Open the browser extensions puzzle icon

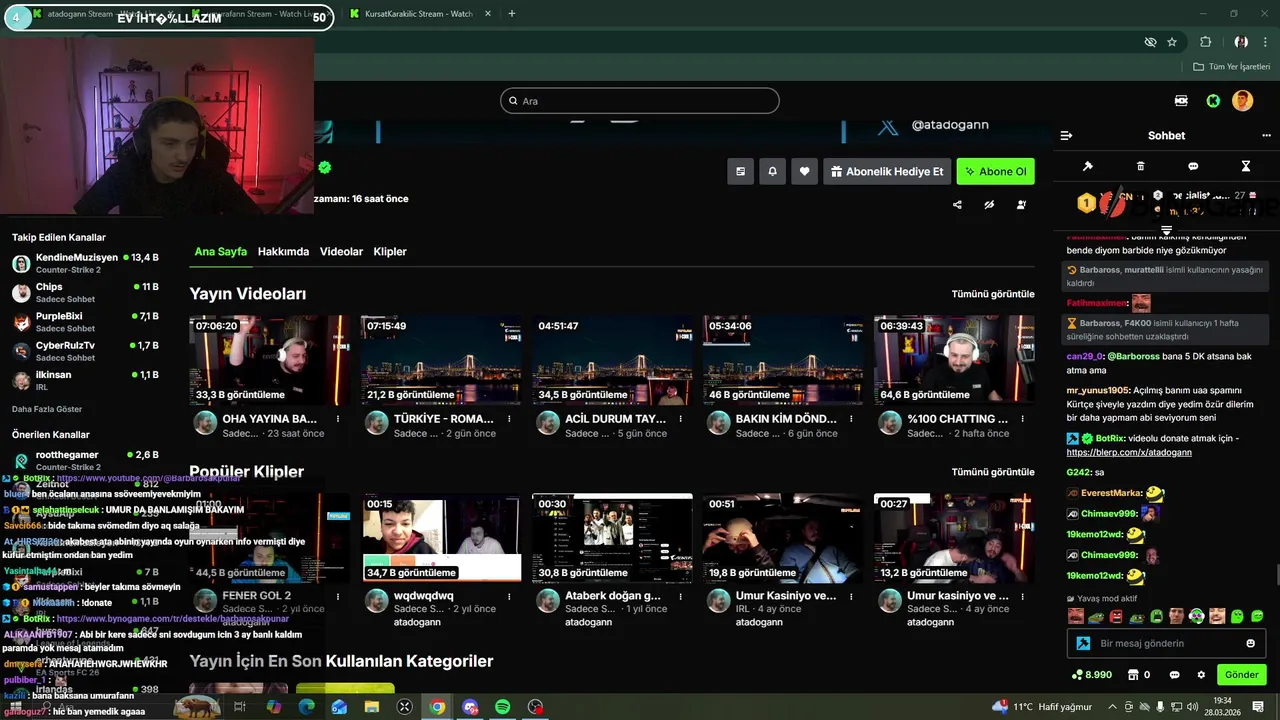click(x=1205, y=42)
